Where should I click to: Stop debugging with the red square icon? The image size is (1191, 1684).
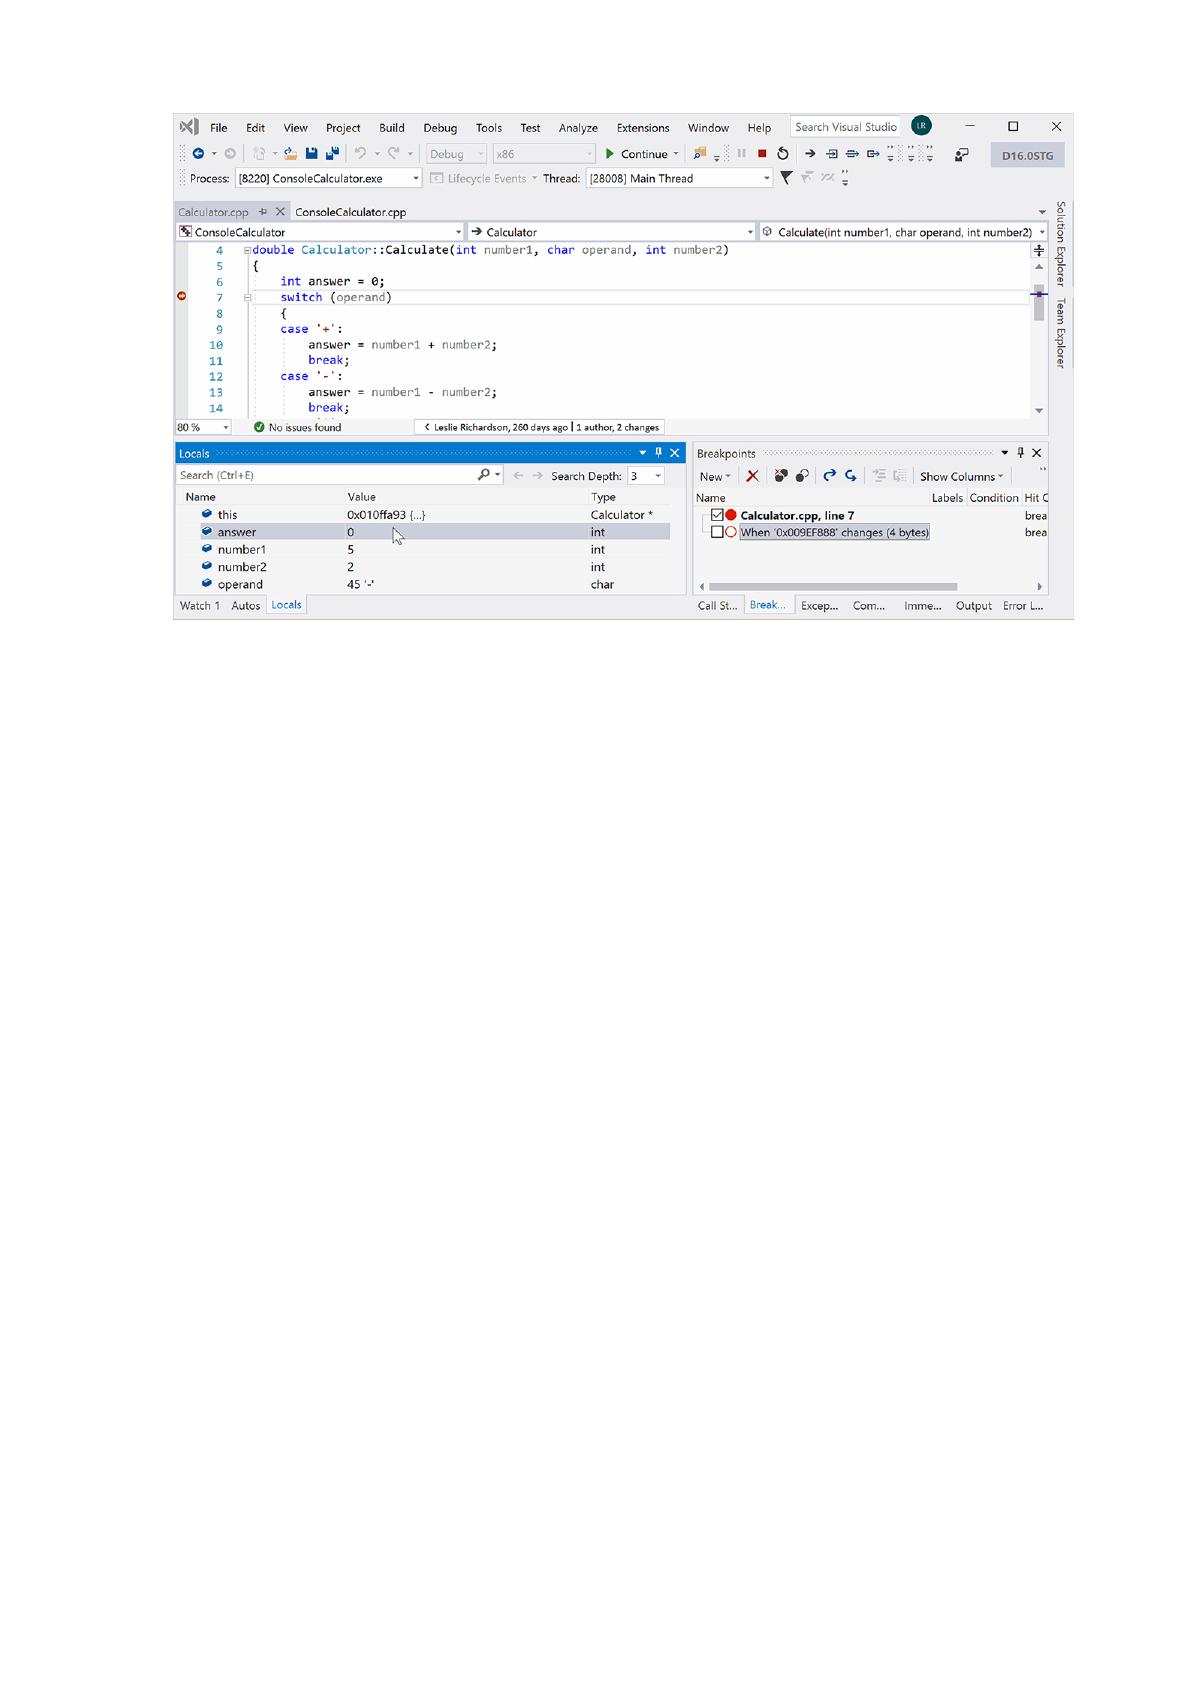[762, 154]
